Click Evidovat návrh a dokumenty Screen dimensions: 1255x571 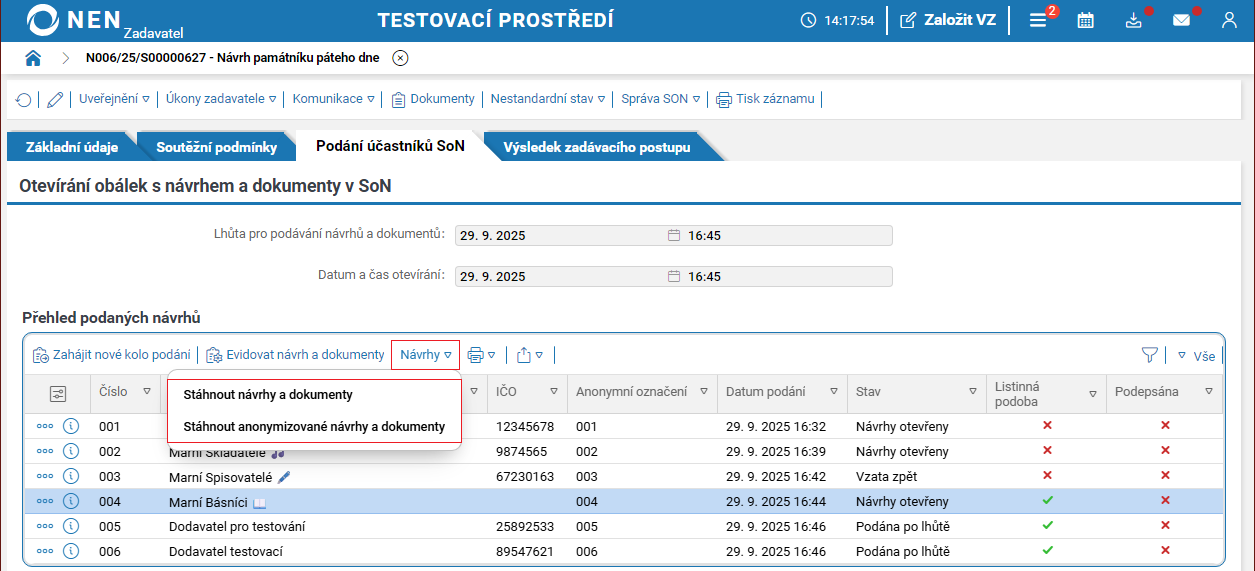tap(296, 355)
